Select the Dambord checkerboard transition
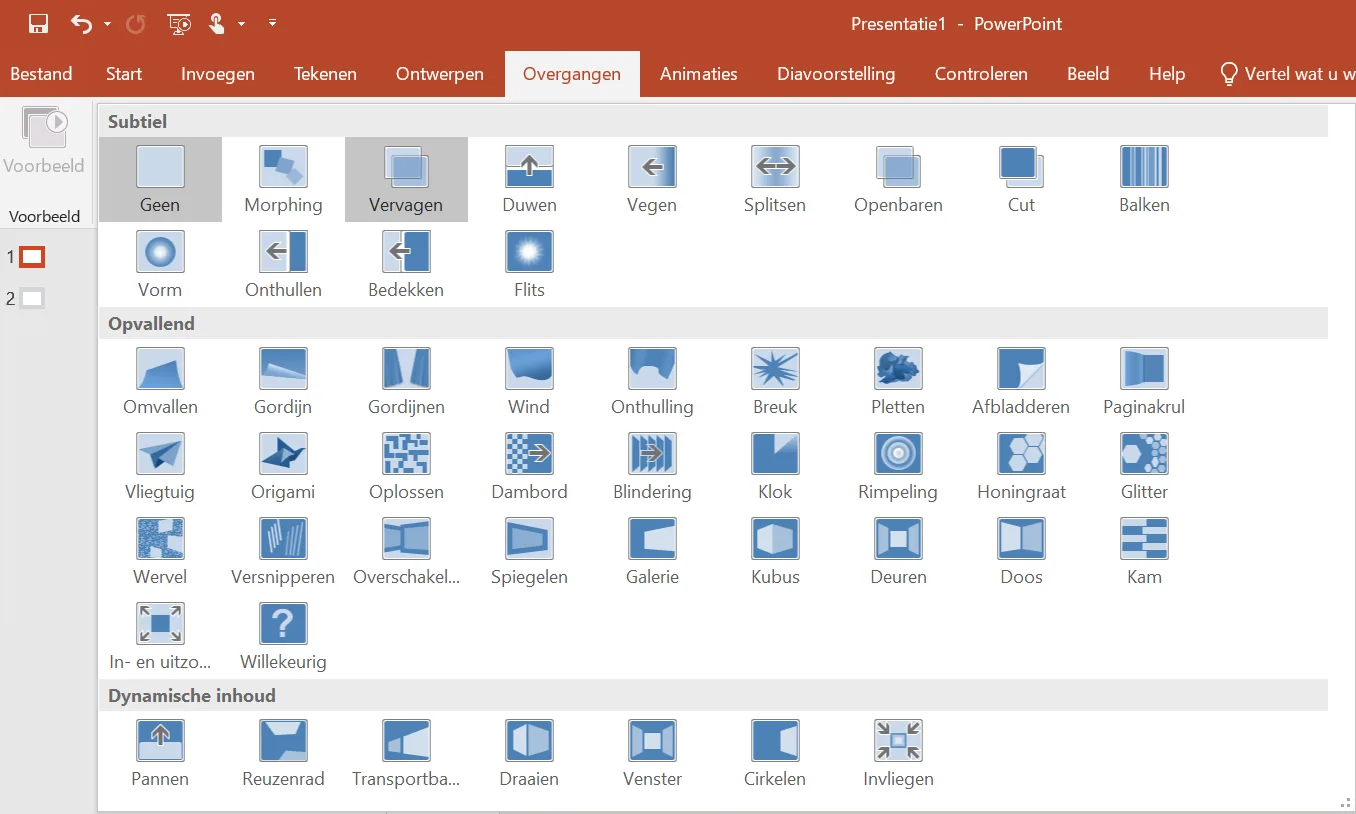The image size is (1356, 814). pyautogui.click(x=529, y=466)
